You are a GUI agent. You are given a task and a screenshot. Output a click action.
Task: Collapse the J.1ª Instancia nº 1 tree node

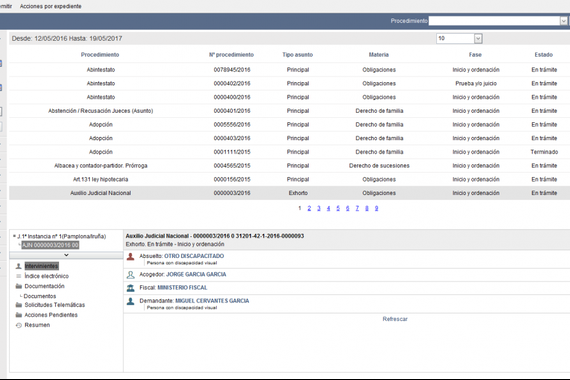[x=14, y=236]
